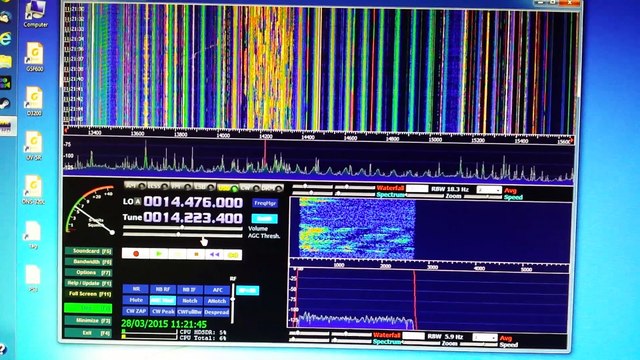Open Internet Explorer from the taskbar

point(6,39)
